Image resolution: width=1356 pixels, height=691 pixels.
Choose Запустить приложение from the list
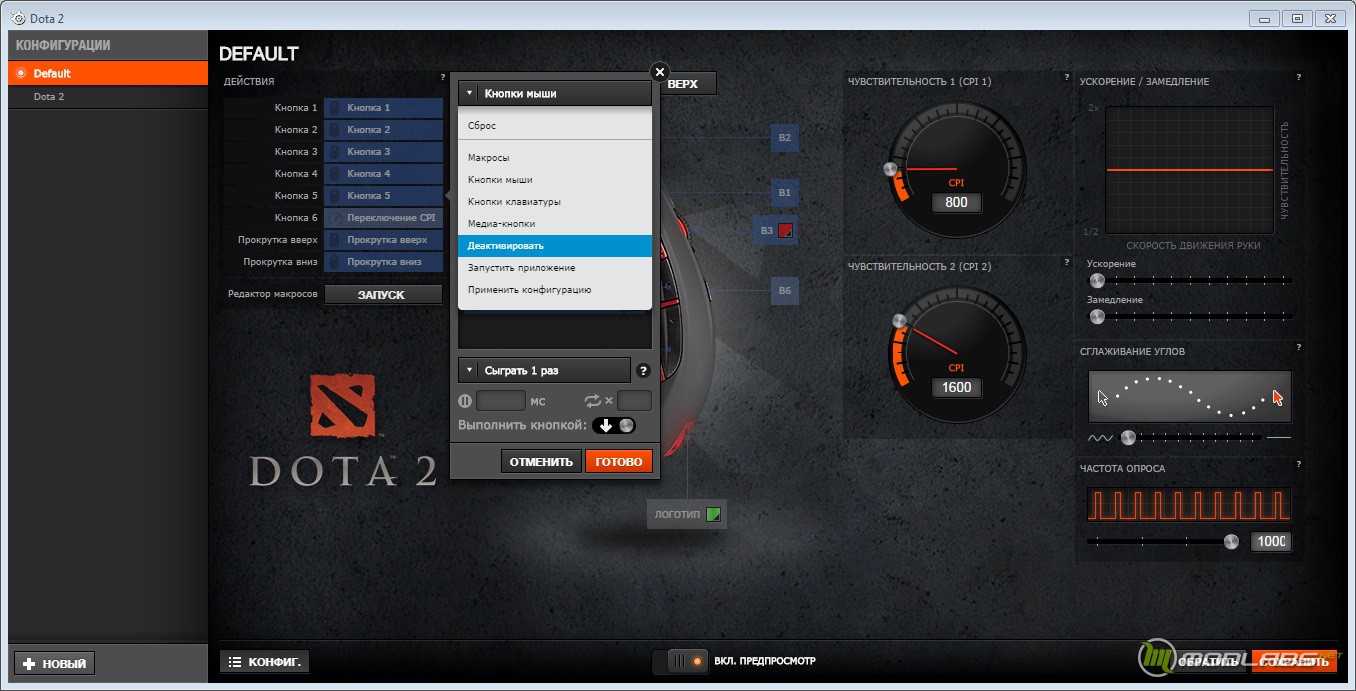(x=555, y=268)
